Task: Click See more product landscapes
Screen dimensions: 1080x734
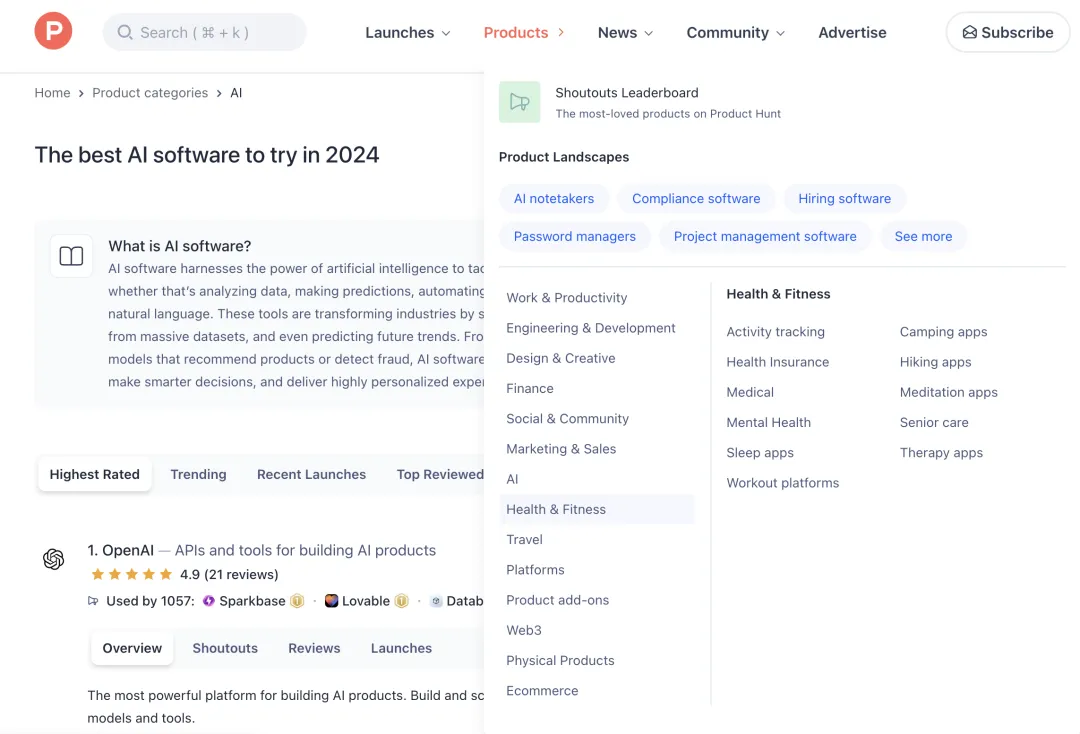Action: click(x=924, y=236)
